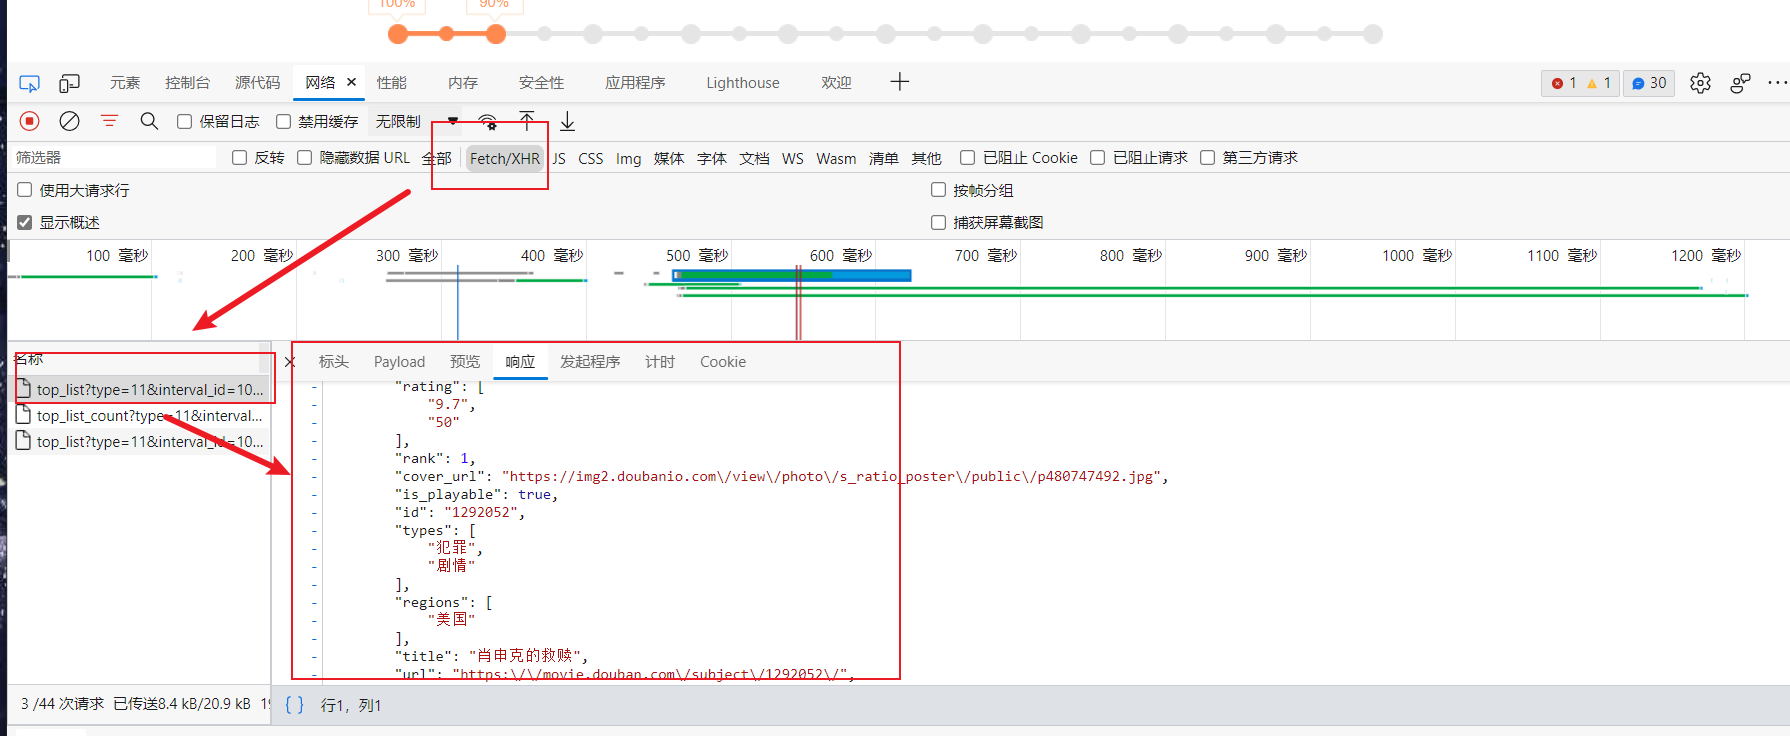Image resolution: width=1790 pixels, height=736 pixels.
Task: Enable 使用大请求行 checkbox
Action: tap(25, 189)
